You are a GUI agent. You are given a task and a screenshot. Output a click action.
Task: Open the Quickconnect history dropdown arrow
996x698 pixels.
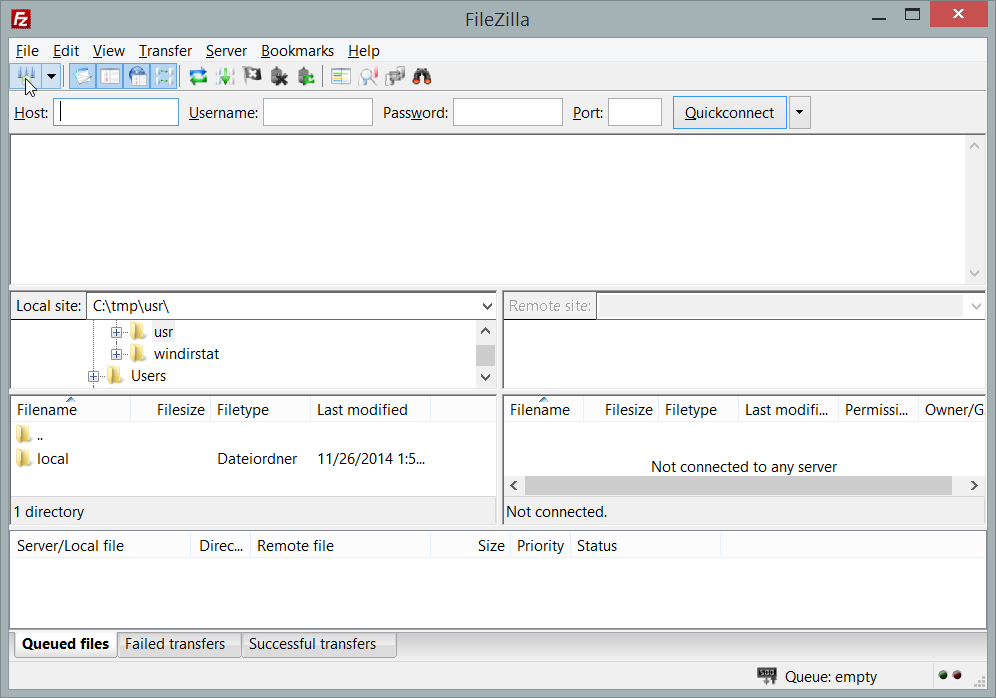[799, 113]
